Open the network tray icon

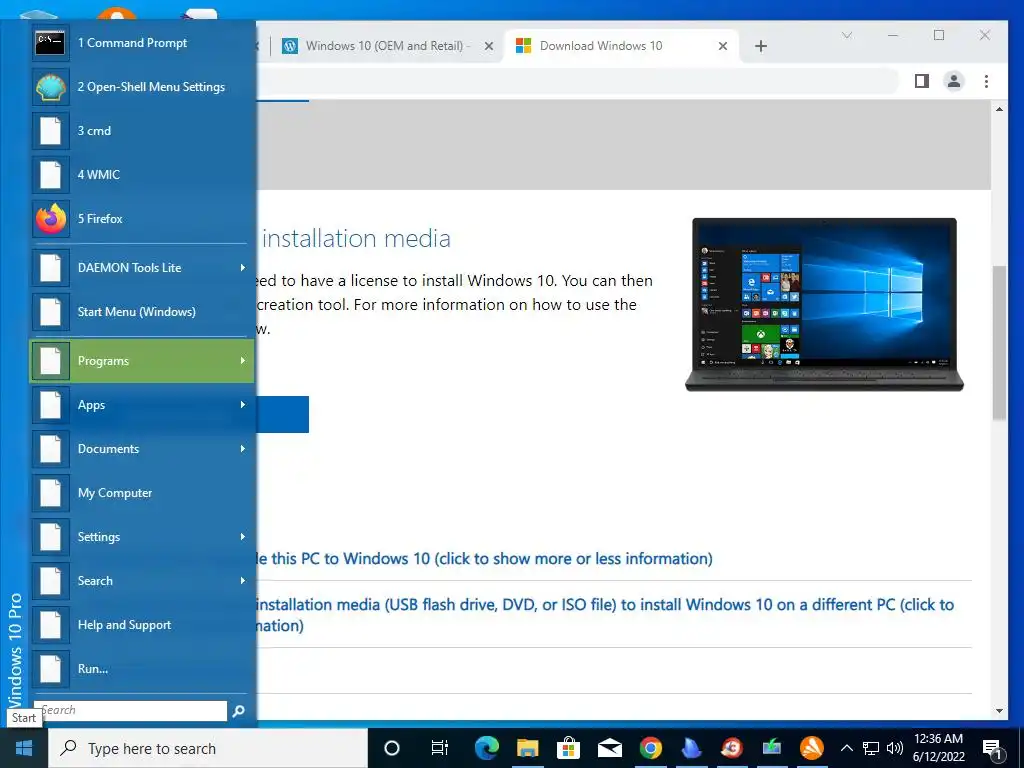(x=871, y=748)
